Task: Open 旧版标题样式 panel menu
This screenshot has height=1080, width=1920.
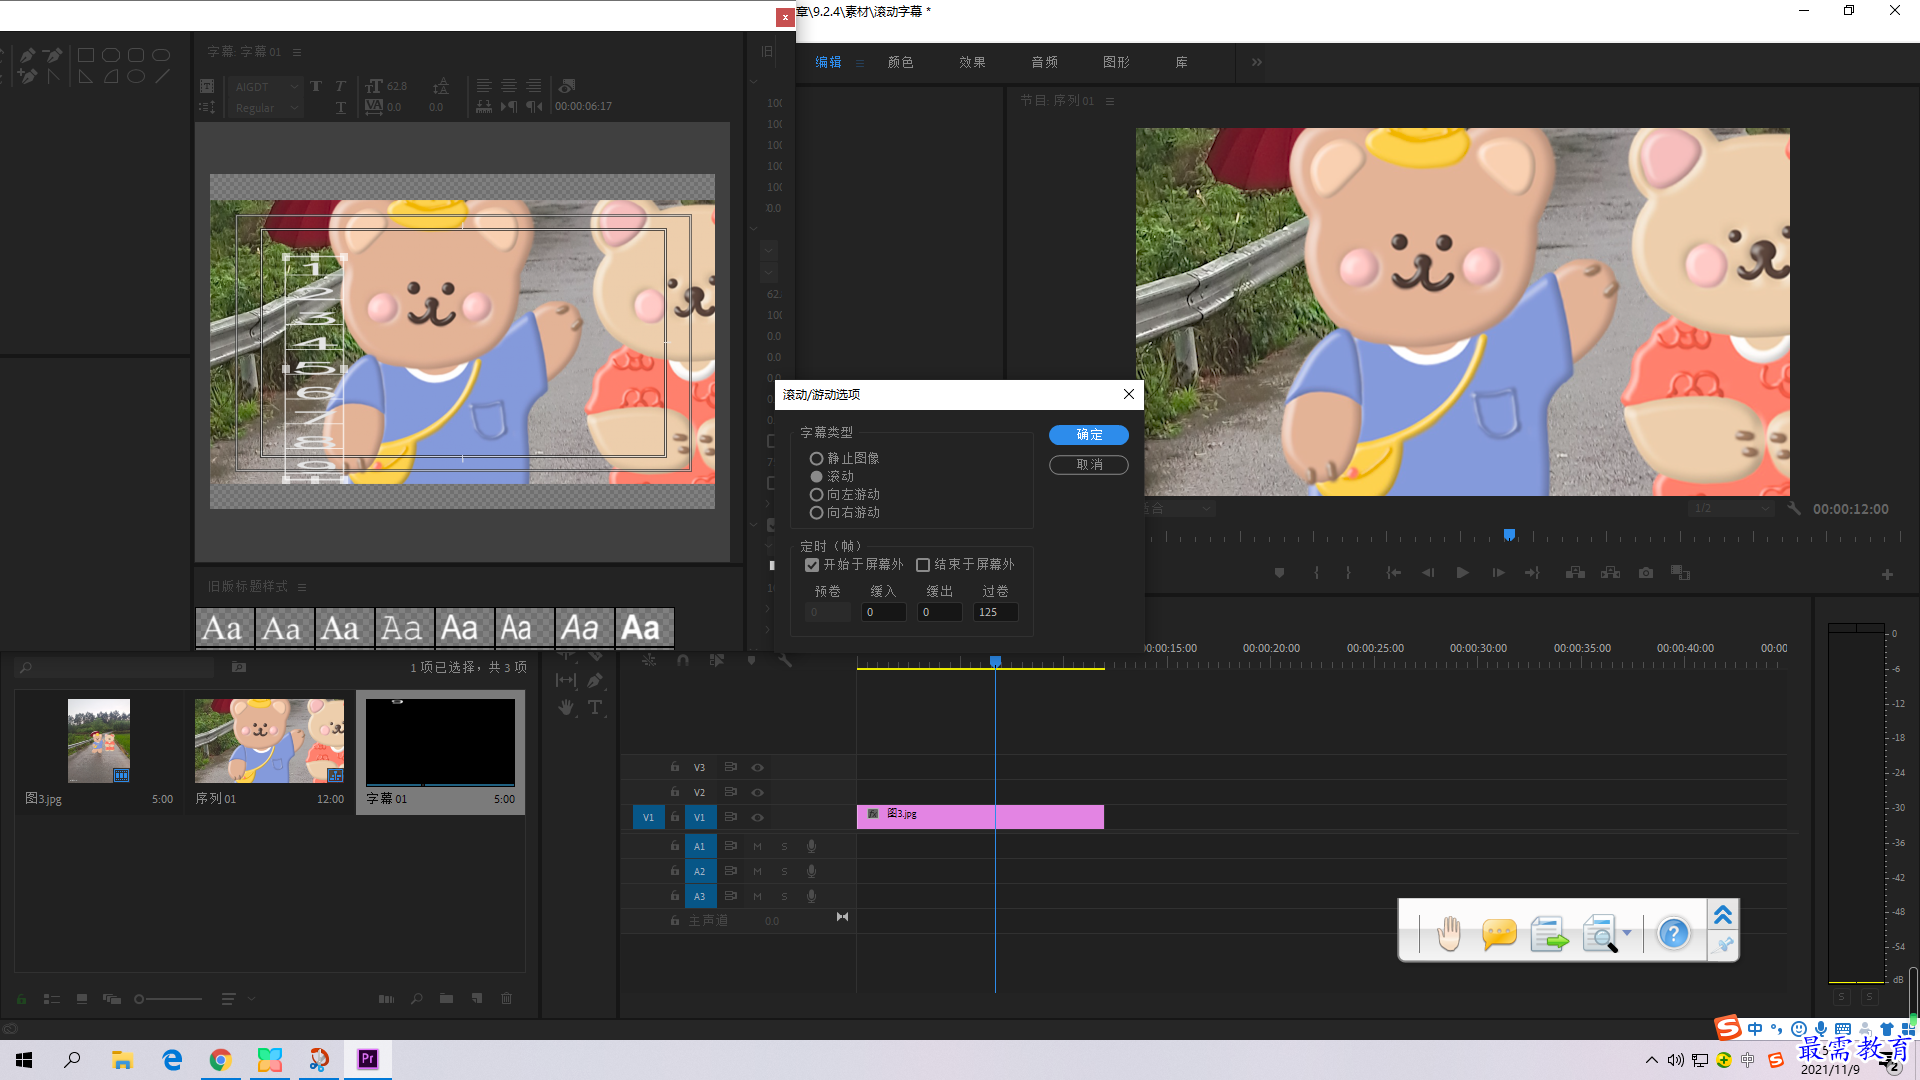Action: pos(302,587)
